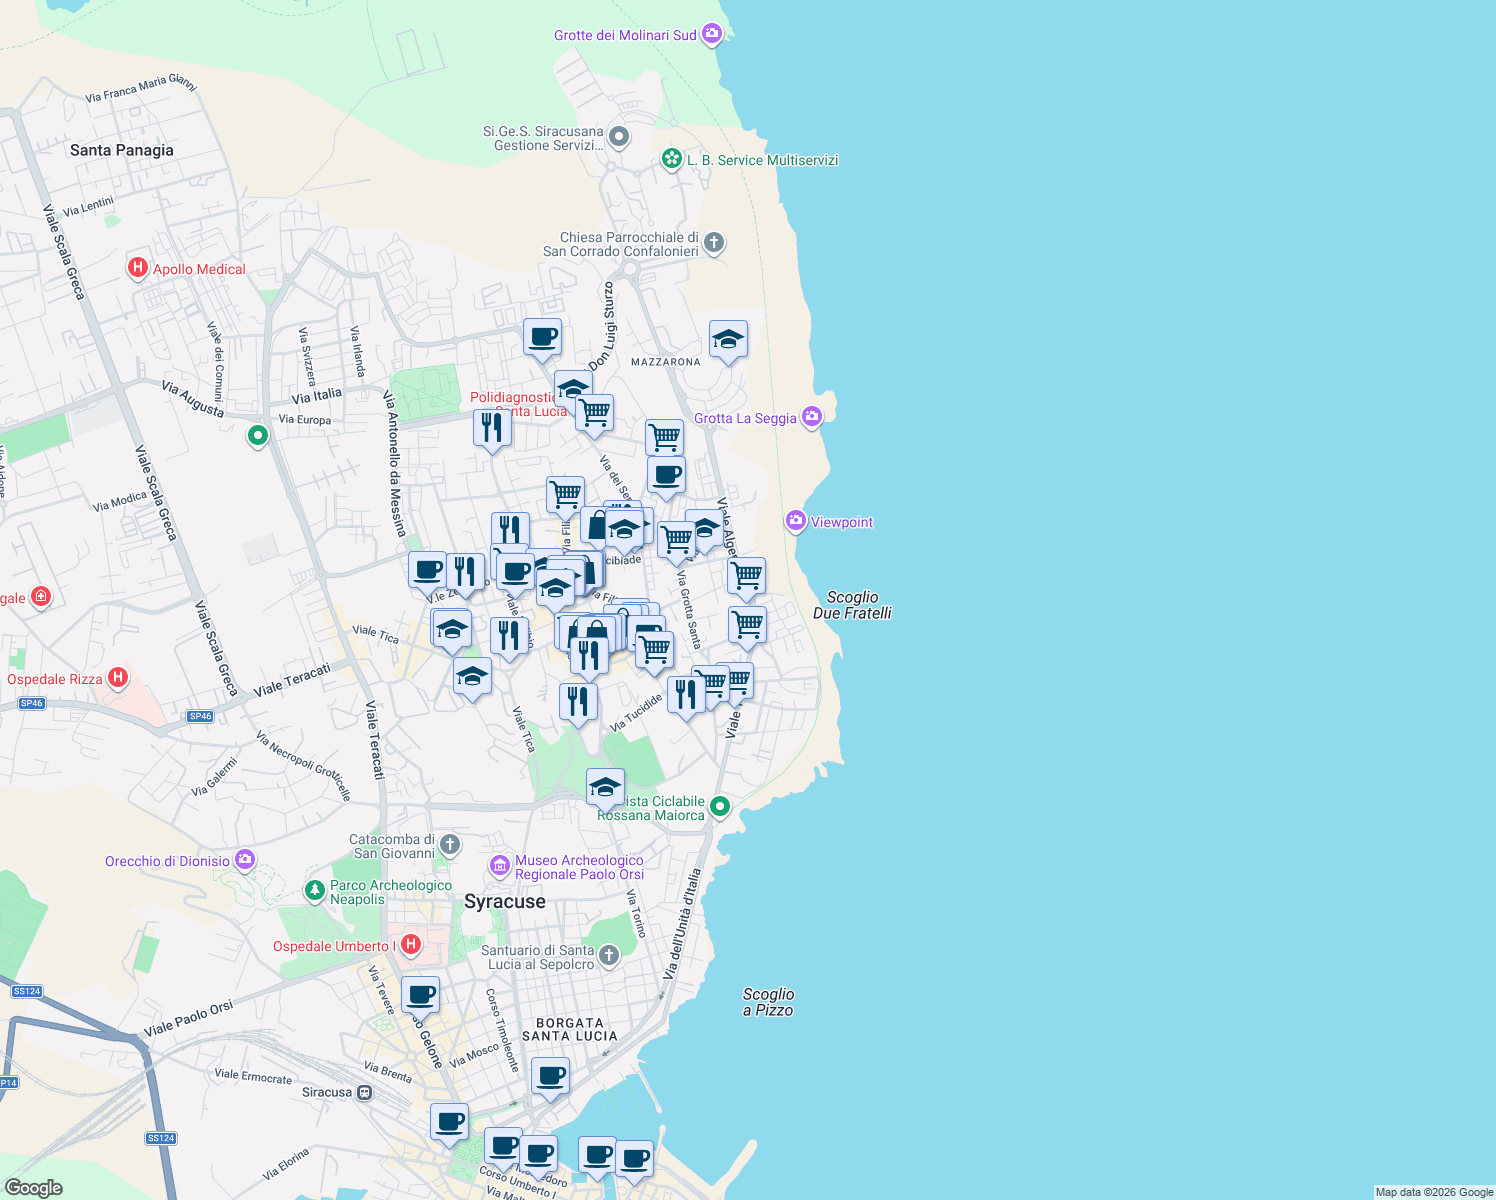
Task: Click the Via Italia street label
Action: tap(317, 396)
